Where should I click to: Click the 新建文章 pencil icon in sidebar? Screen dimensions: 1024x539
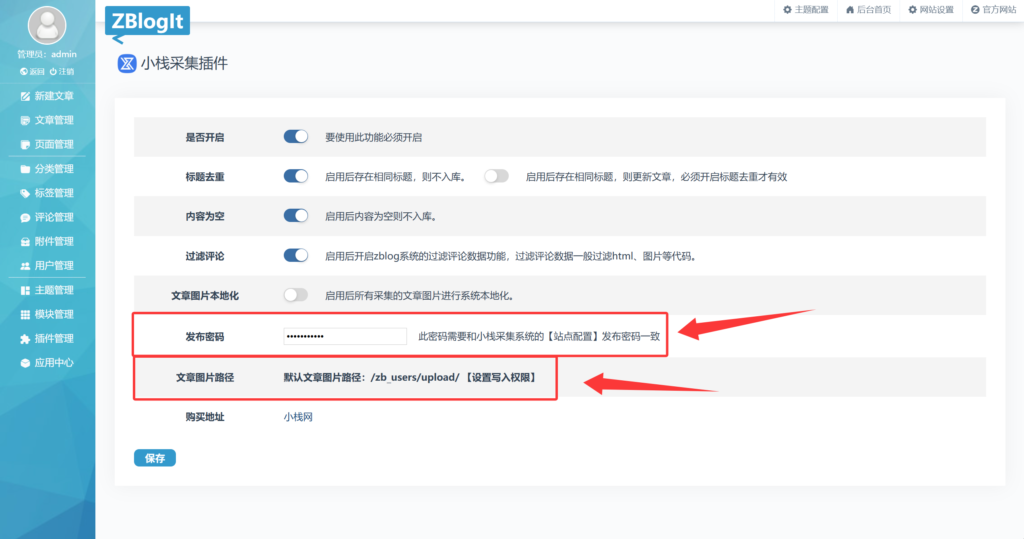pyautogui.click(x=25, y=96)
